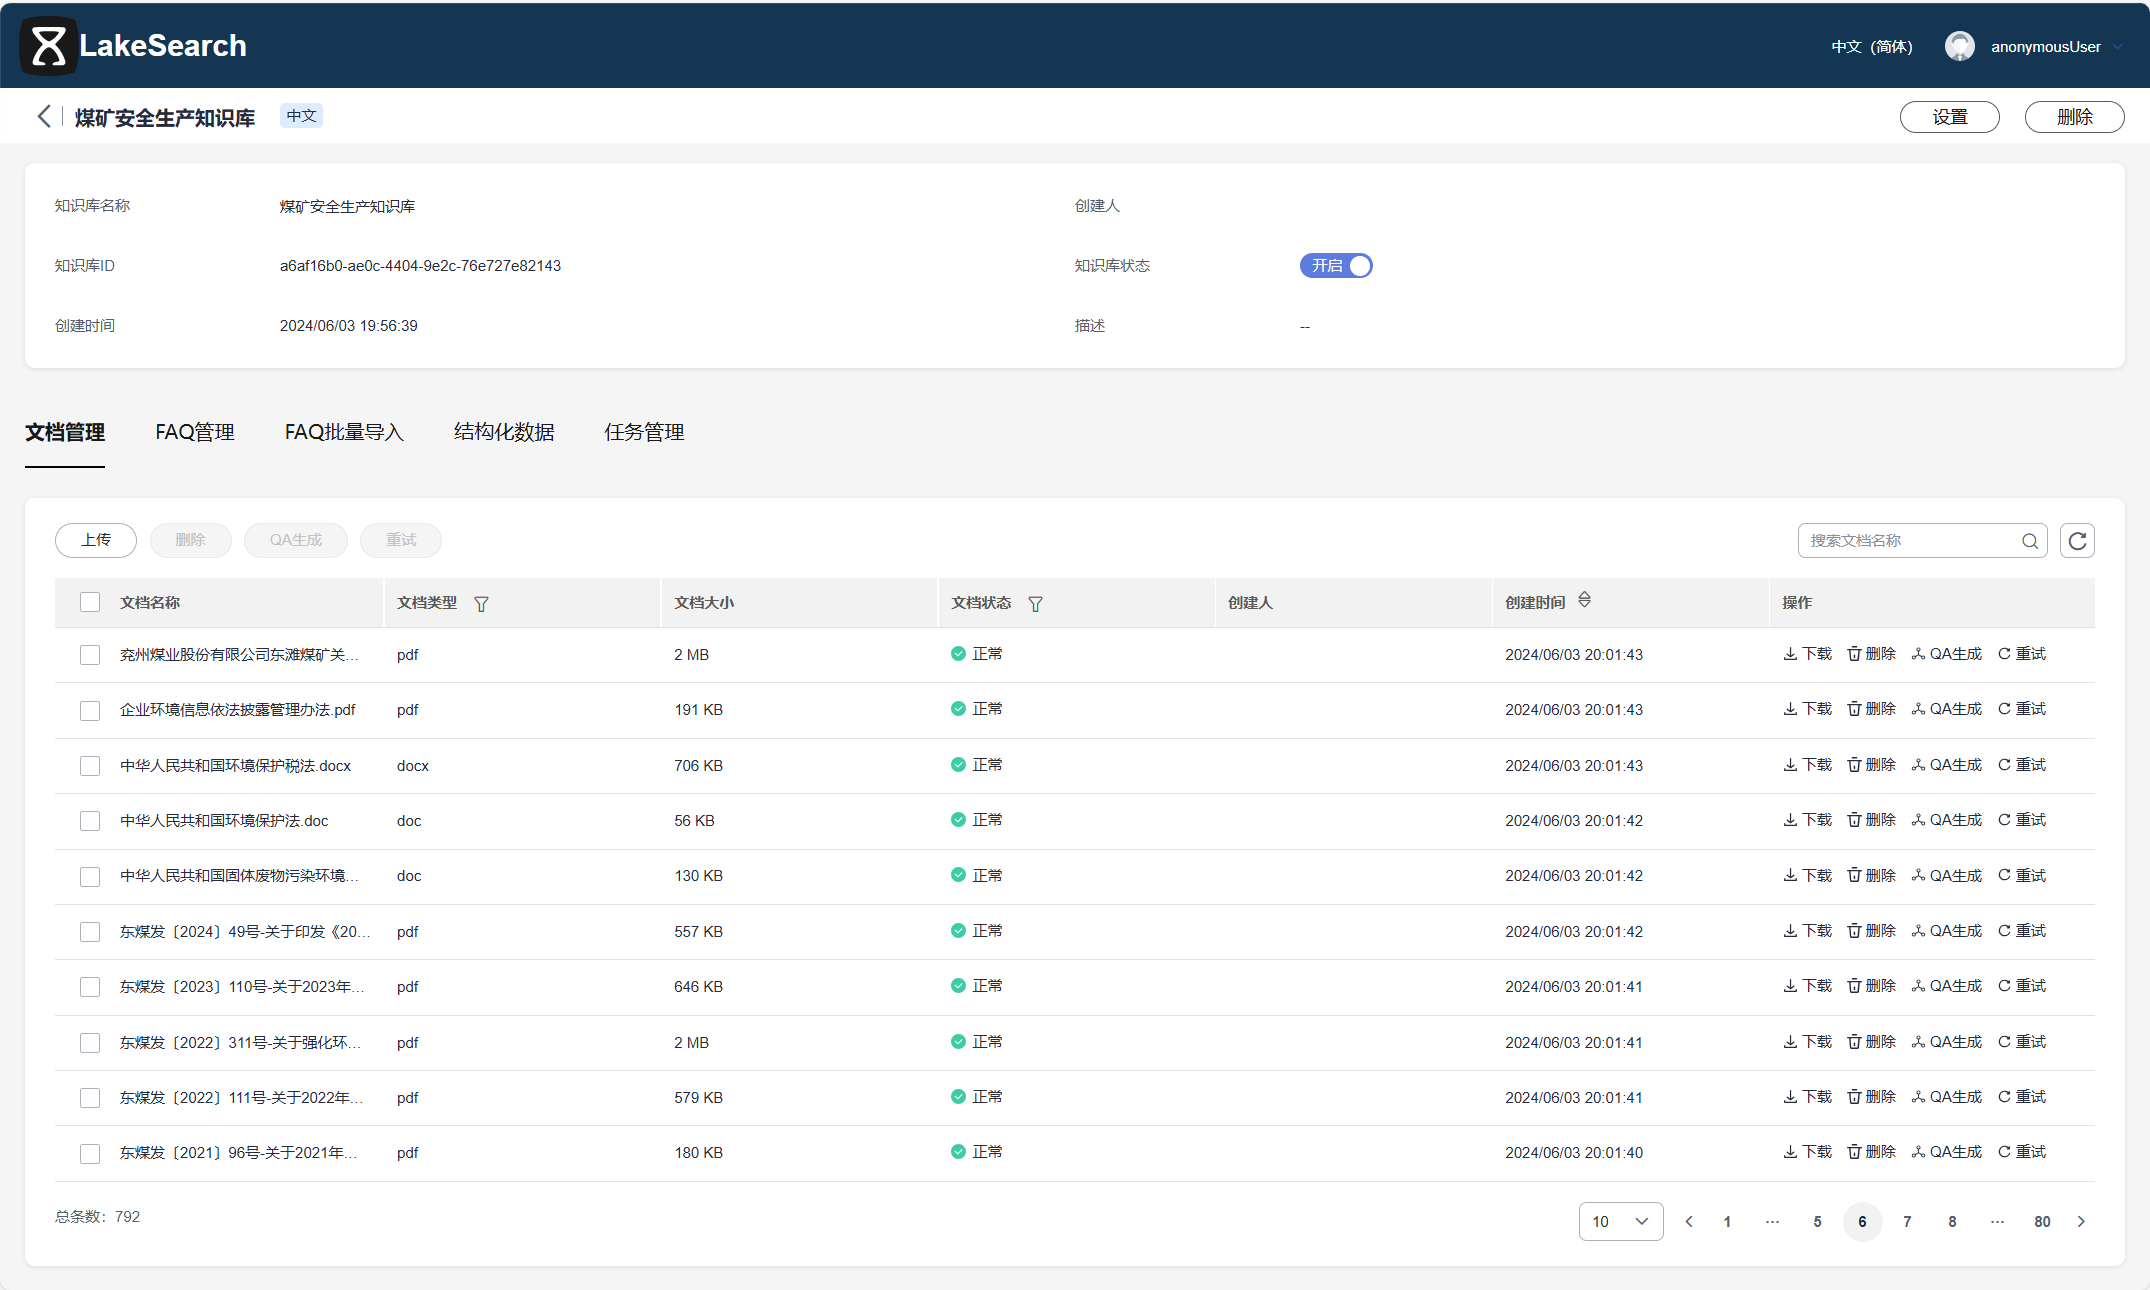Refresh the document list
2150x1290 pixels.
click(2077, 540)
